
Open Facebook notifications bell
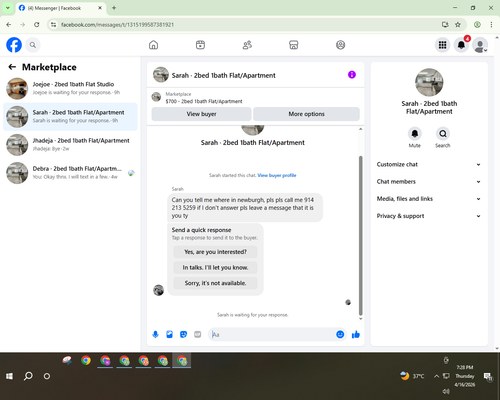461,45
